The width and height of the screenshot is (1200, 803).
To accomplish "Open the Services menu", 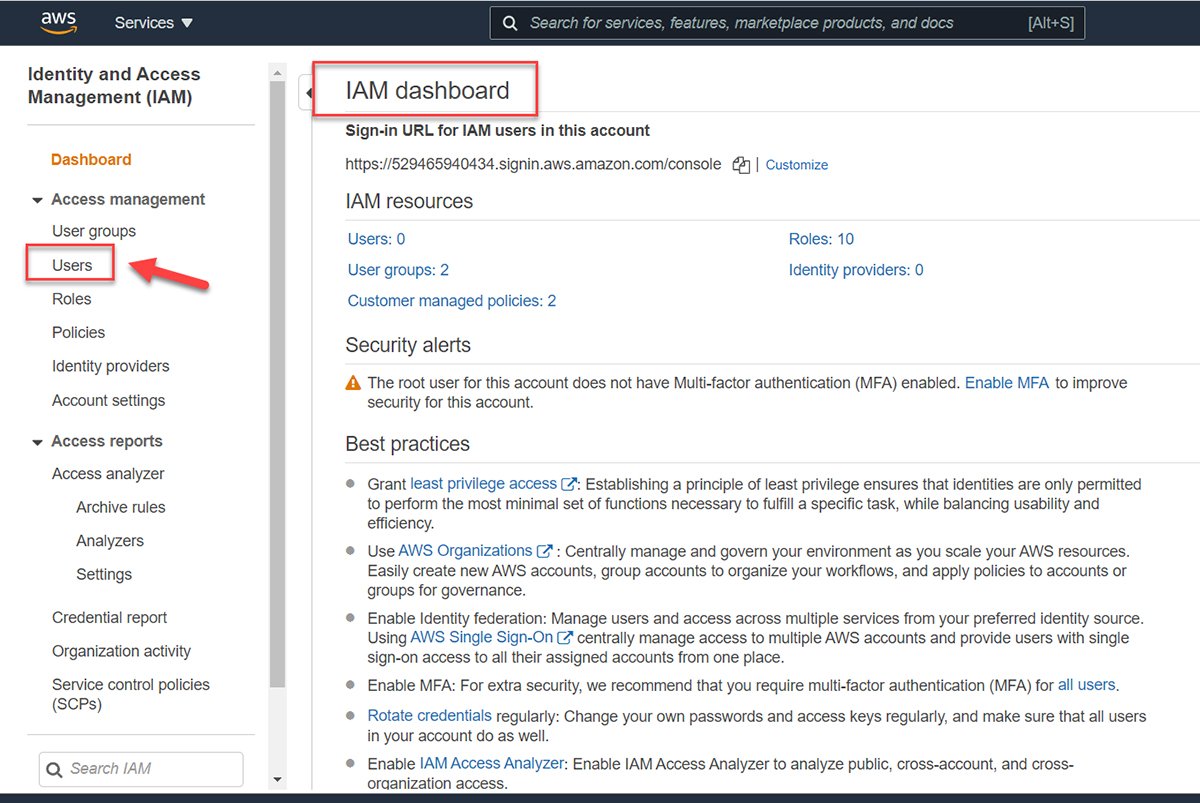I will [152, 22].
